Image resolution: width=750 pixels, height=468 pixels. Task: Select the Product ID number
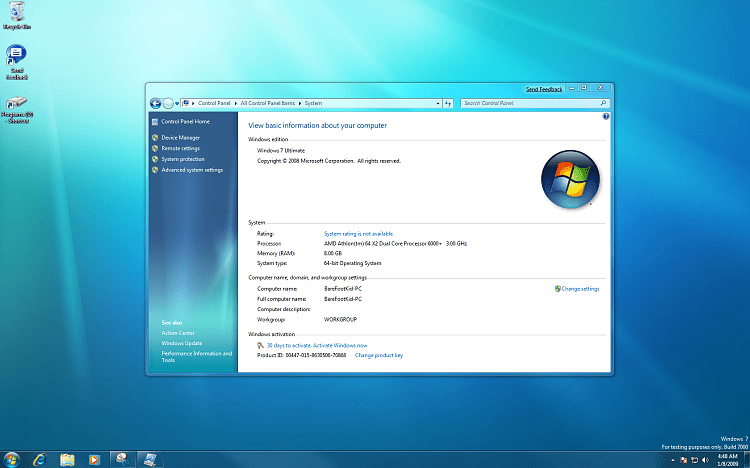coord(316,356)
